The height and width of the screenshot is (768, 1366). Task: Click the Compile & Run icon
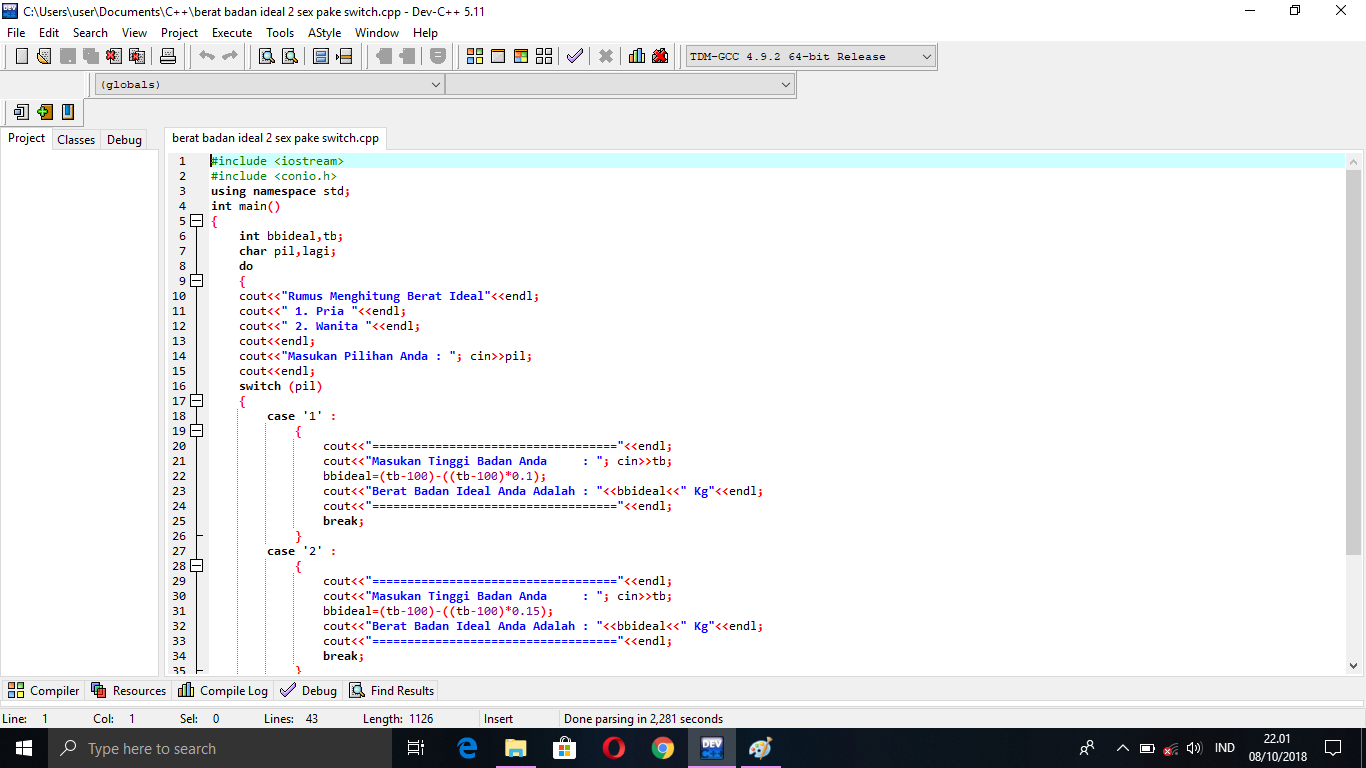521,56
